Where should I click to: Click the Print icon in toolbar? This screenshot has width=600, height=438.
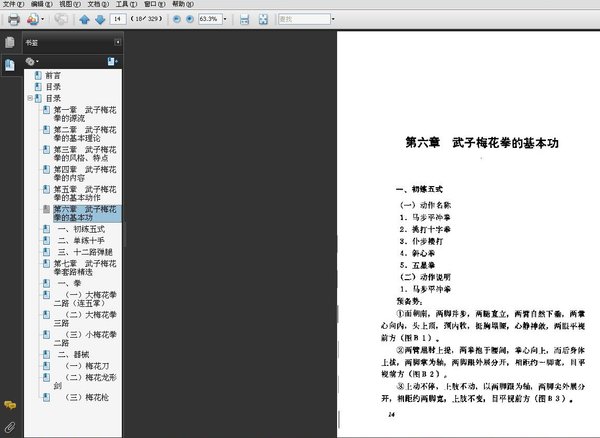pyautogui.click(x=14, y=19)
